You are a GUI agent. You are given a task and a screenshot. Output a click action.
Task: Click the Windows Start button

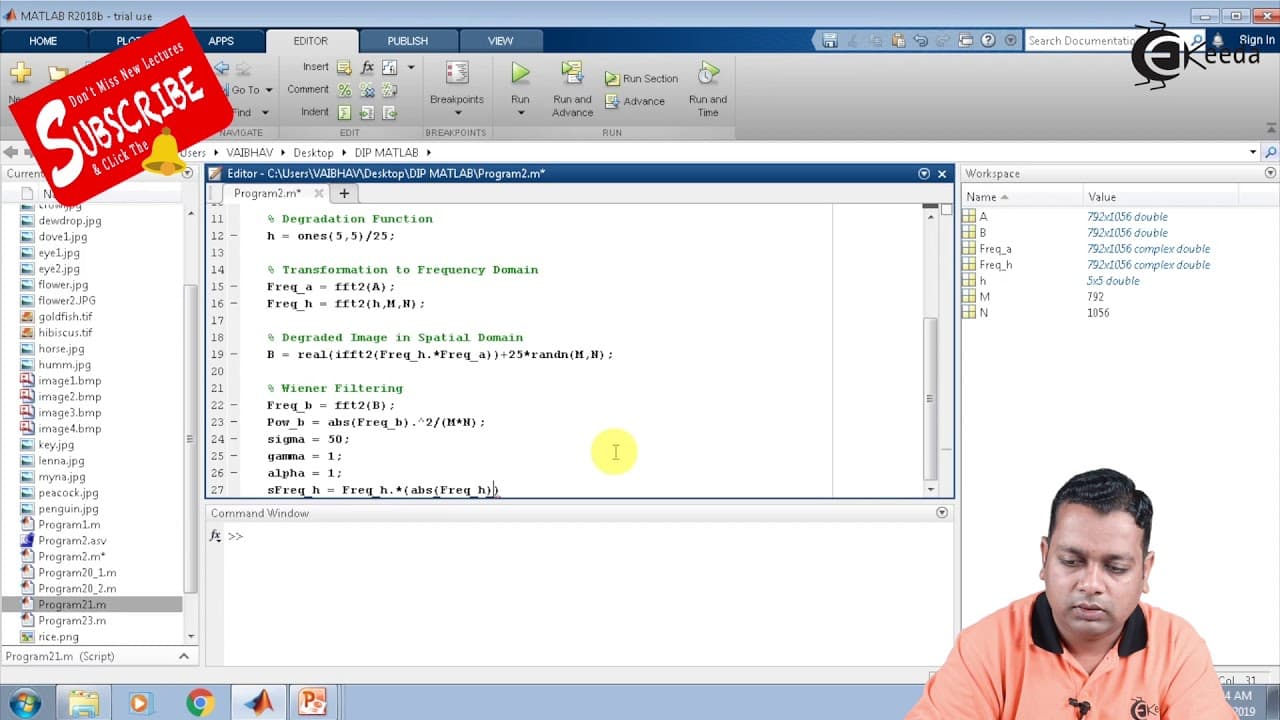[24, 702]
